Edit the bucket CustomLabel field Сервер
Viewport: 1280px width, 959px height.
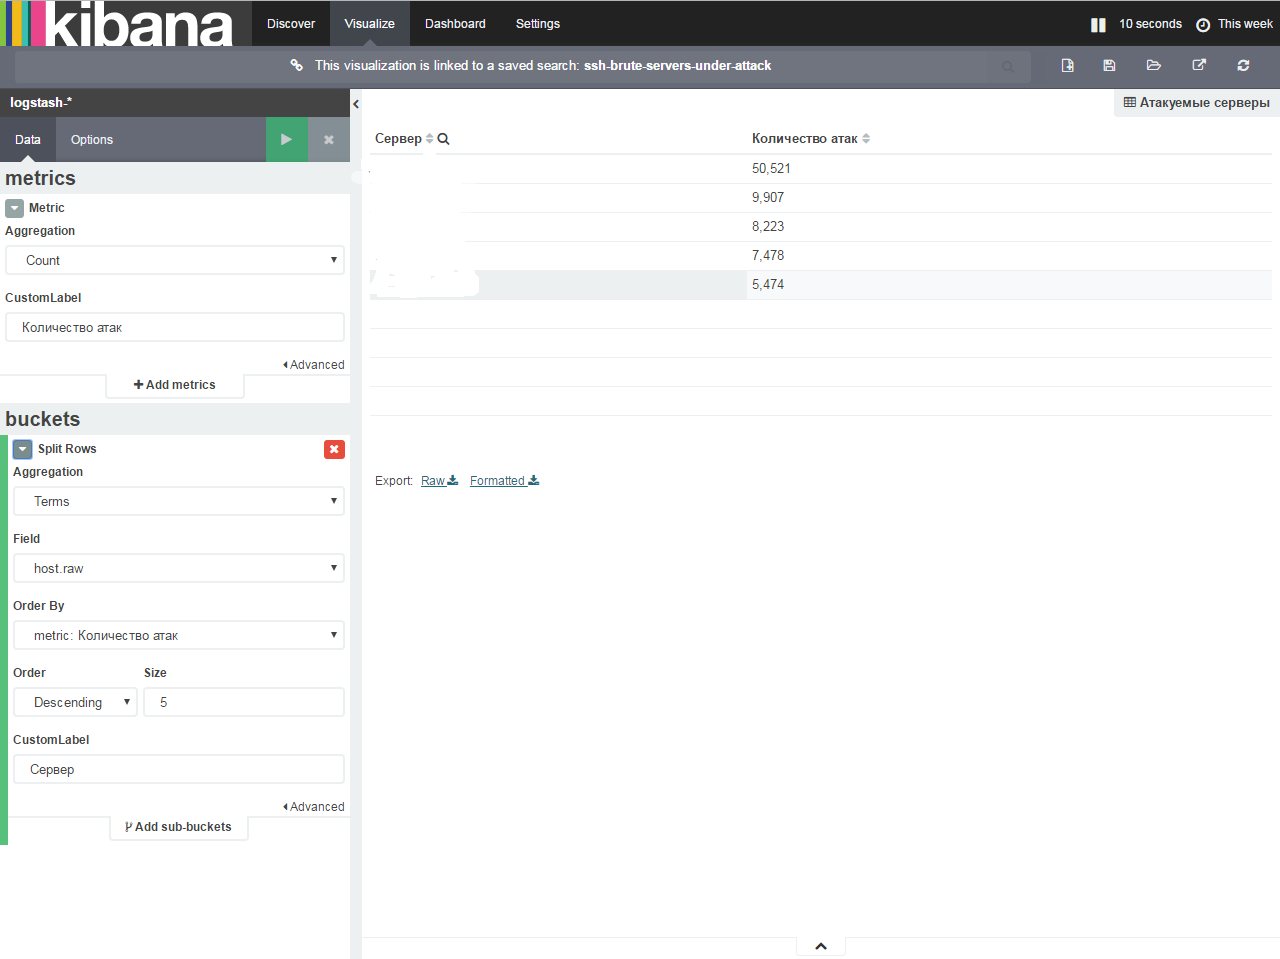pyautogui.click(x=179, y=769)
